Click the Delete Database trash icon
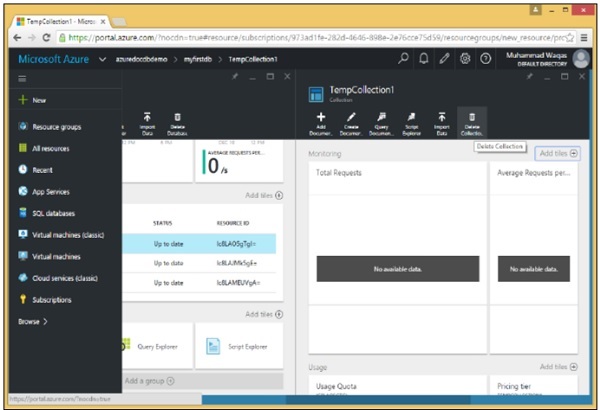600x410 pixels. (x=177, y=117)
